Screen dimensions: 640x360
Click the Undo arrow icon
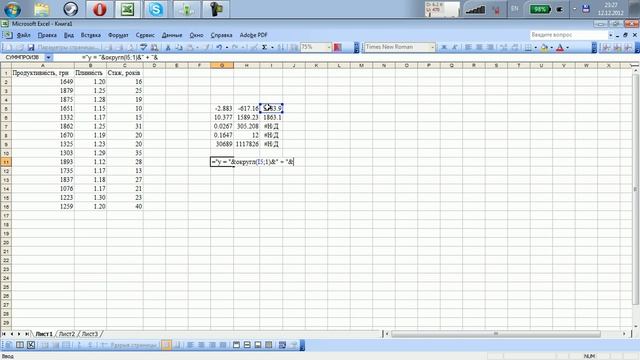pos(219,48)
